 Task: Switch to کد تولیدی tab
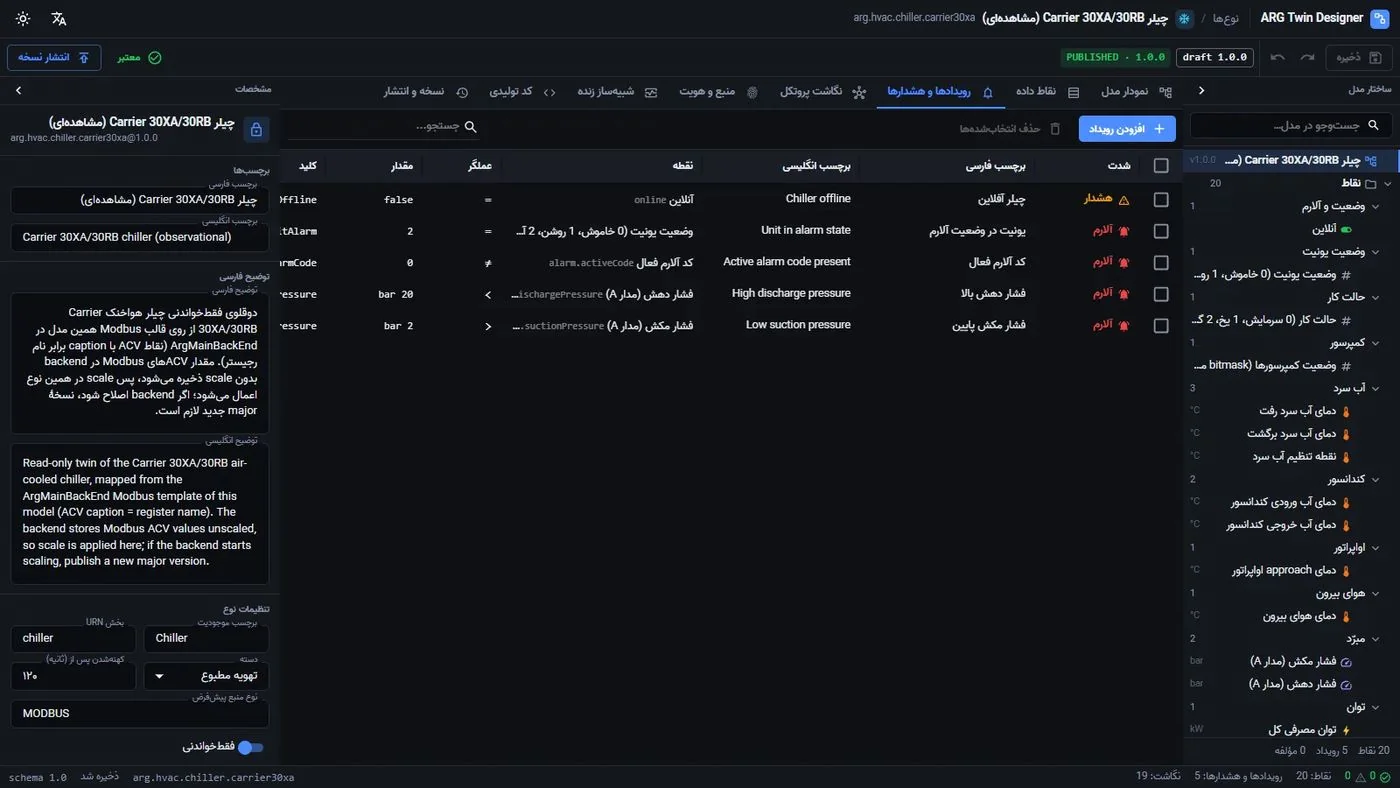pos(522,92)
